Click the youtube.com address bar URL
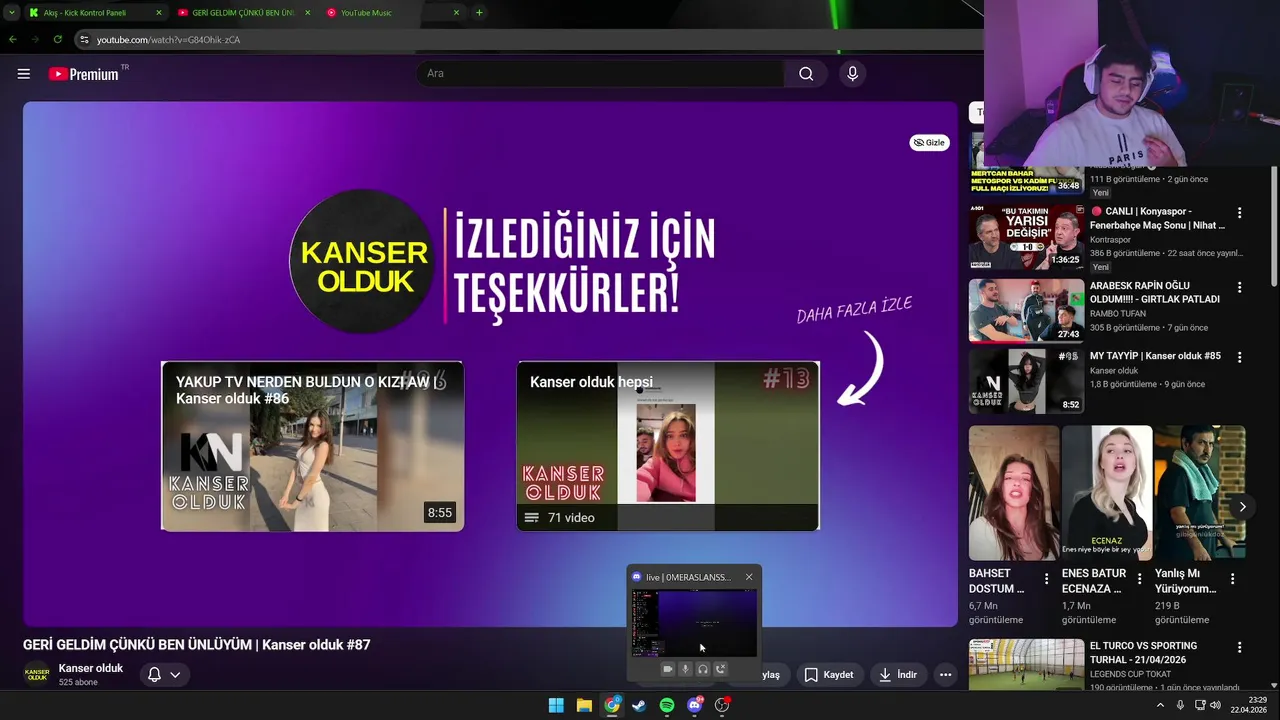The image size is (1280, 720). pyautogui.click(x=168, y=40)
